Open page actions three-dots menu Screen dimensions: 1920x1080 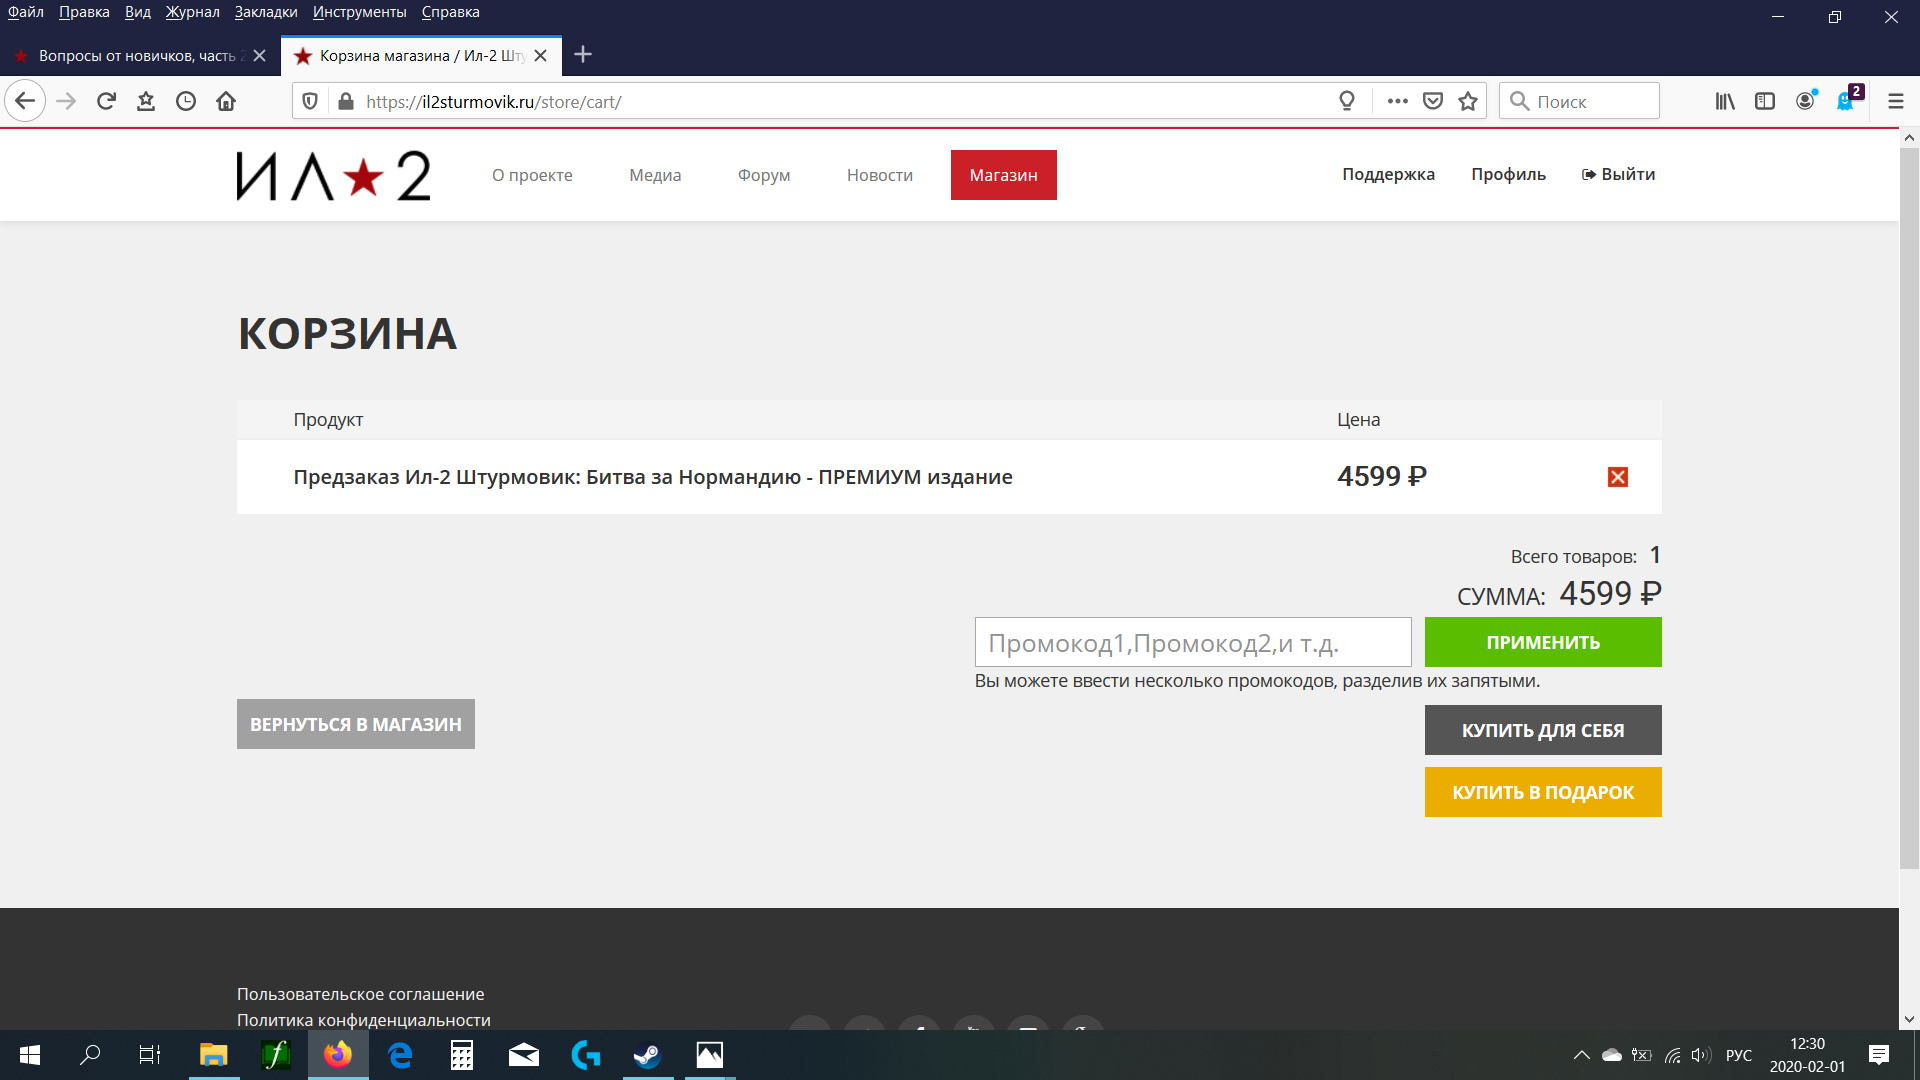coord(1398,101)
